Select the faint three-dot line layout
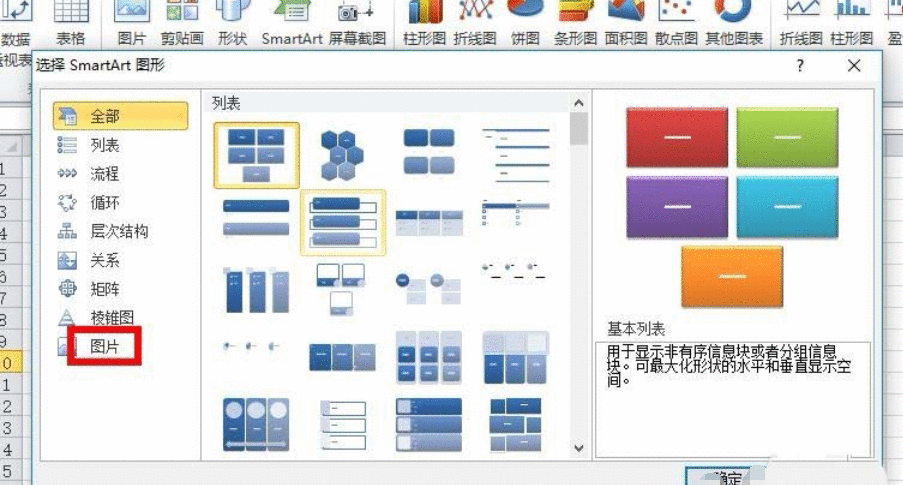 [252, 346]
